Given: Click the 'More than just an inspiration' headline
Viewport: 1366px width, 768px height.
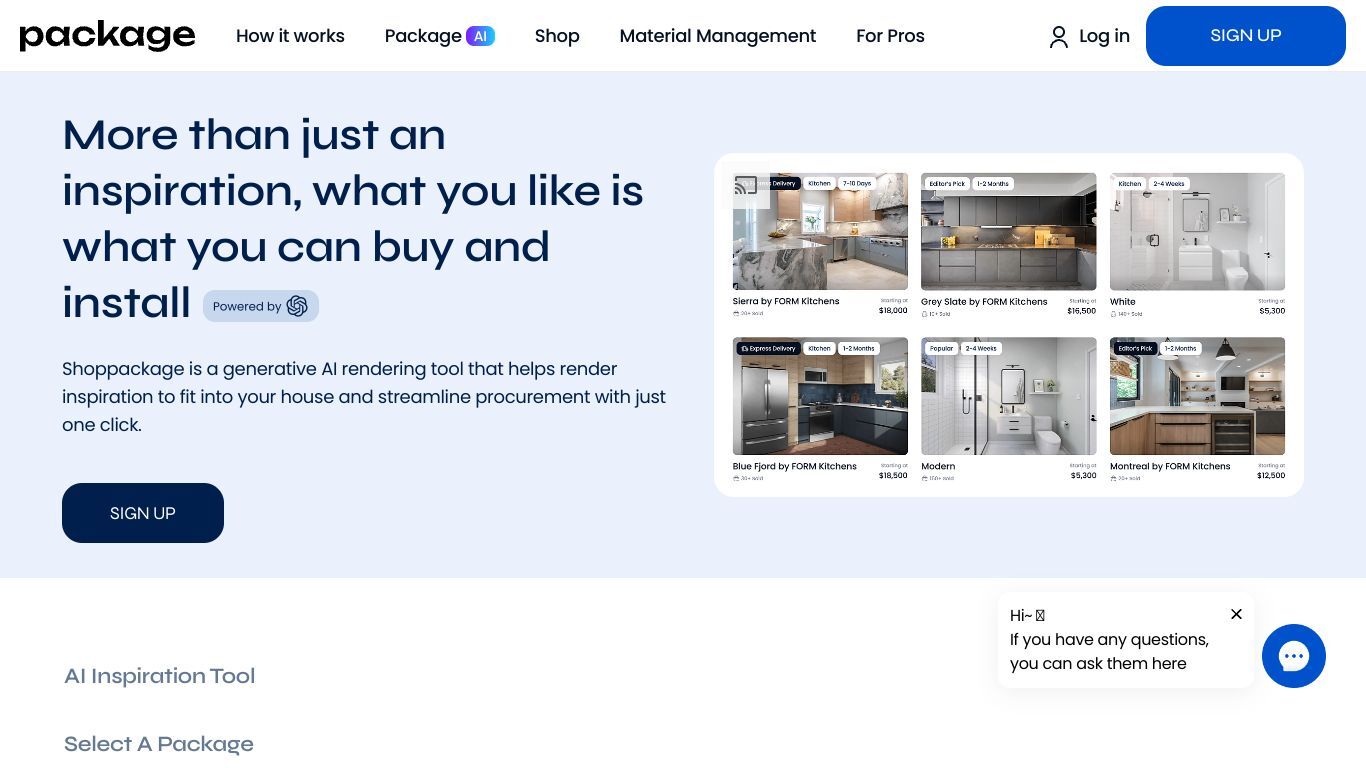Looking at the screenshot, I should (353, 219).
